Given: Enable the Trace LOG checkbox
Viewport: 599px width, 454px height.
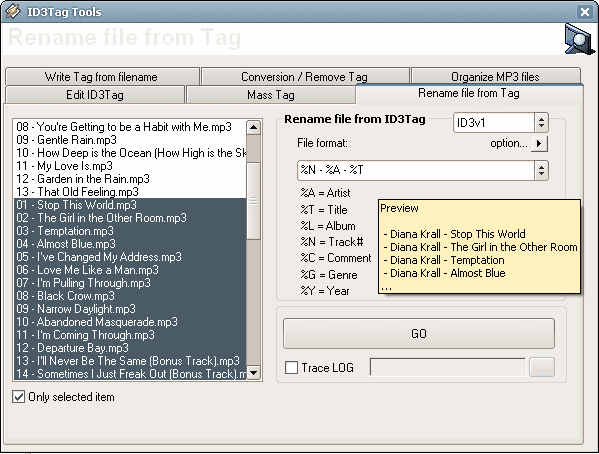Looking at the screenshot, I should click(x=291, y=368).
